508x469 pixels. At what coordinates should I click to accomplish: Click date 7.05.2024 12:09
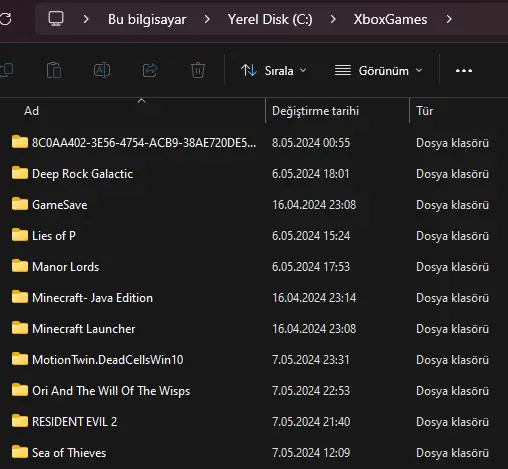click(x=311, y=453)
